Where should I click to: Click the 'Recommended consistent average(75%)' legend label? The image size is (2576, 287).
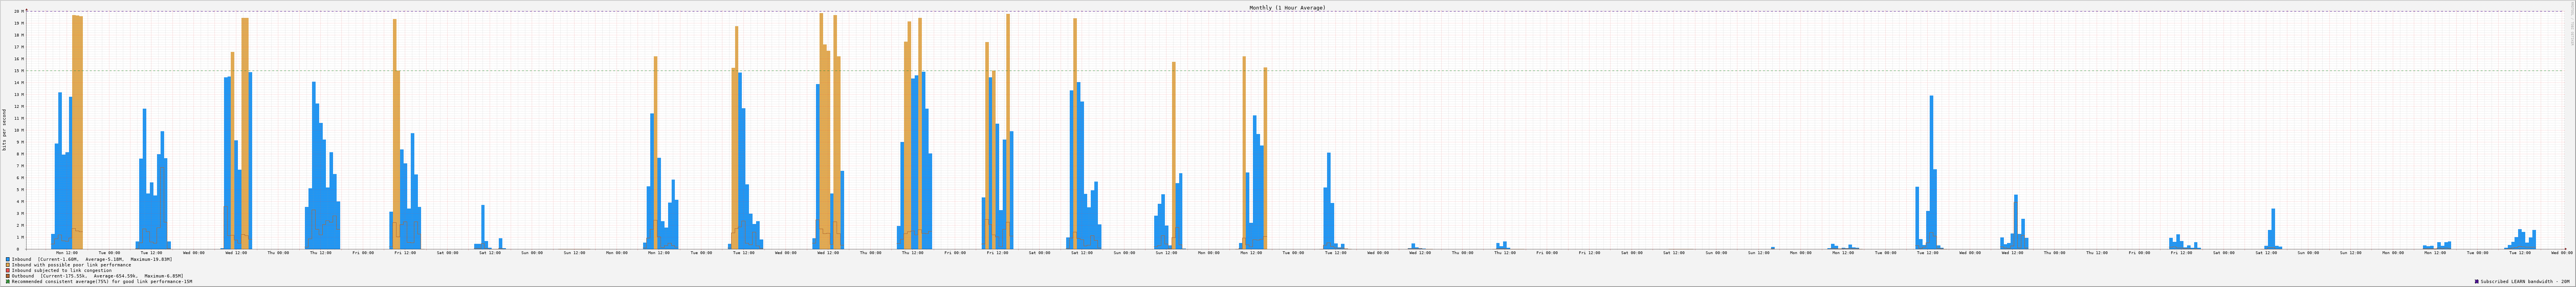[102, 282]
